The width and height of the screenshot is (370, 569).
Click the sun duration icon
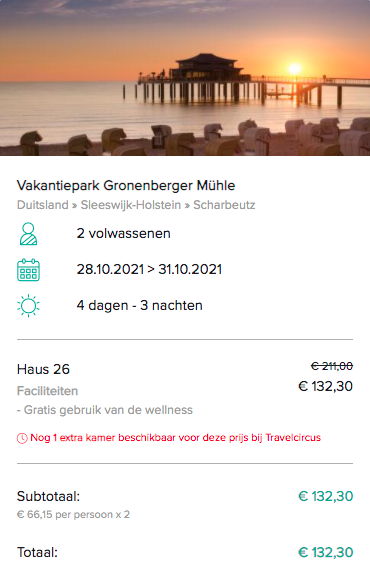tap(28, 306)
